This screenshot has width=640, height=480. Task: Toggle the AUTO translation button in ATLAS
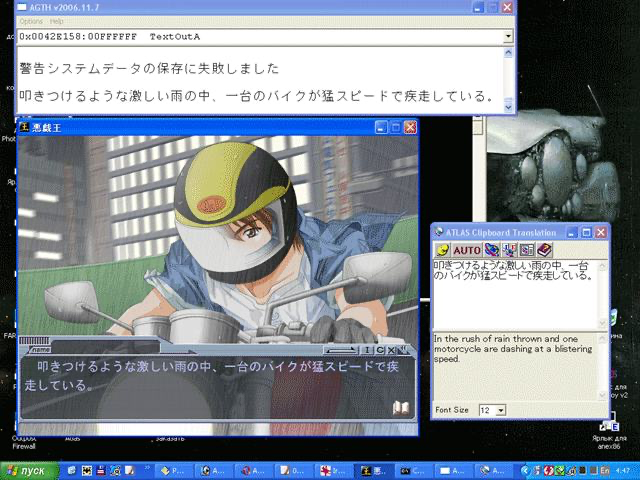pyautogui.click(x=467, y=250)
